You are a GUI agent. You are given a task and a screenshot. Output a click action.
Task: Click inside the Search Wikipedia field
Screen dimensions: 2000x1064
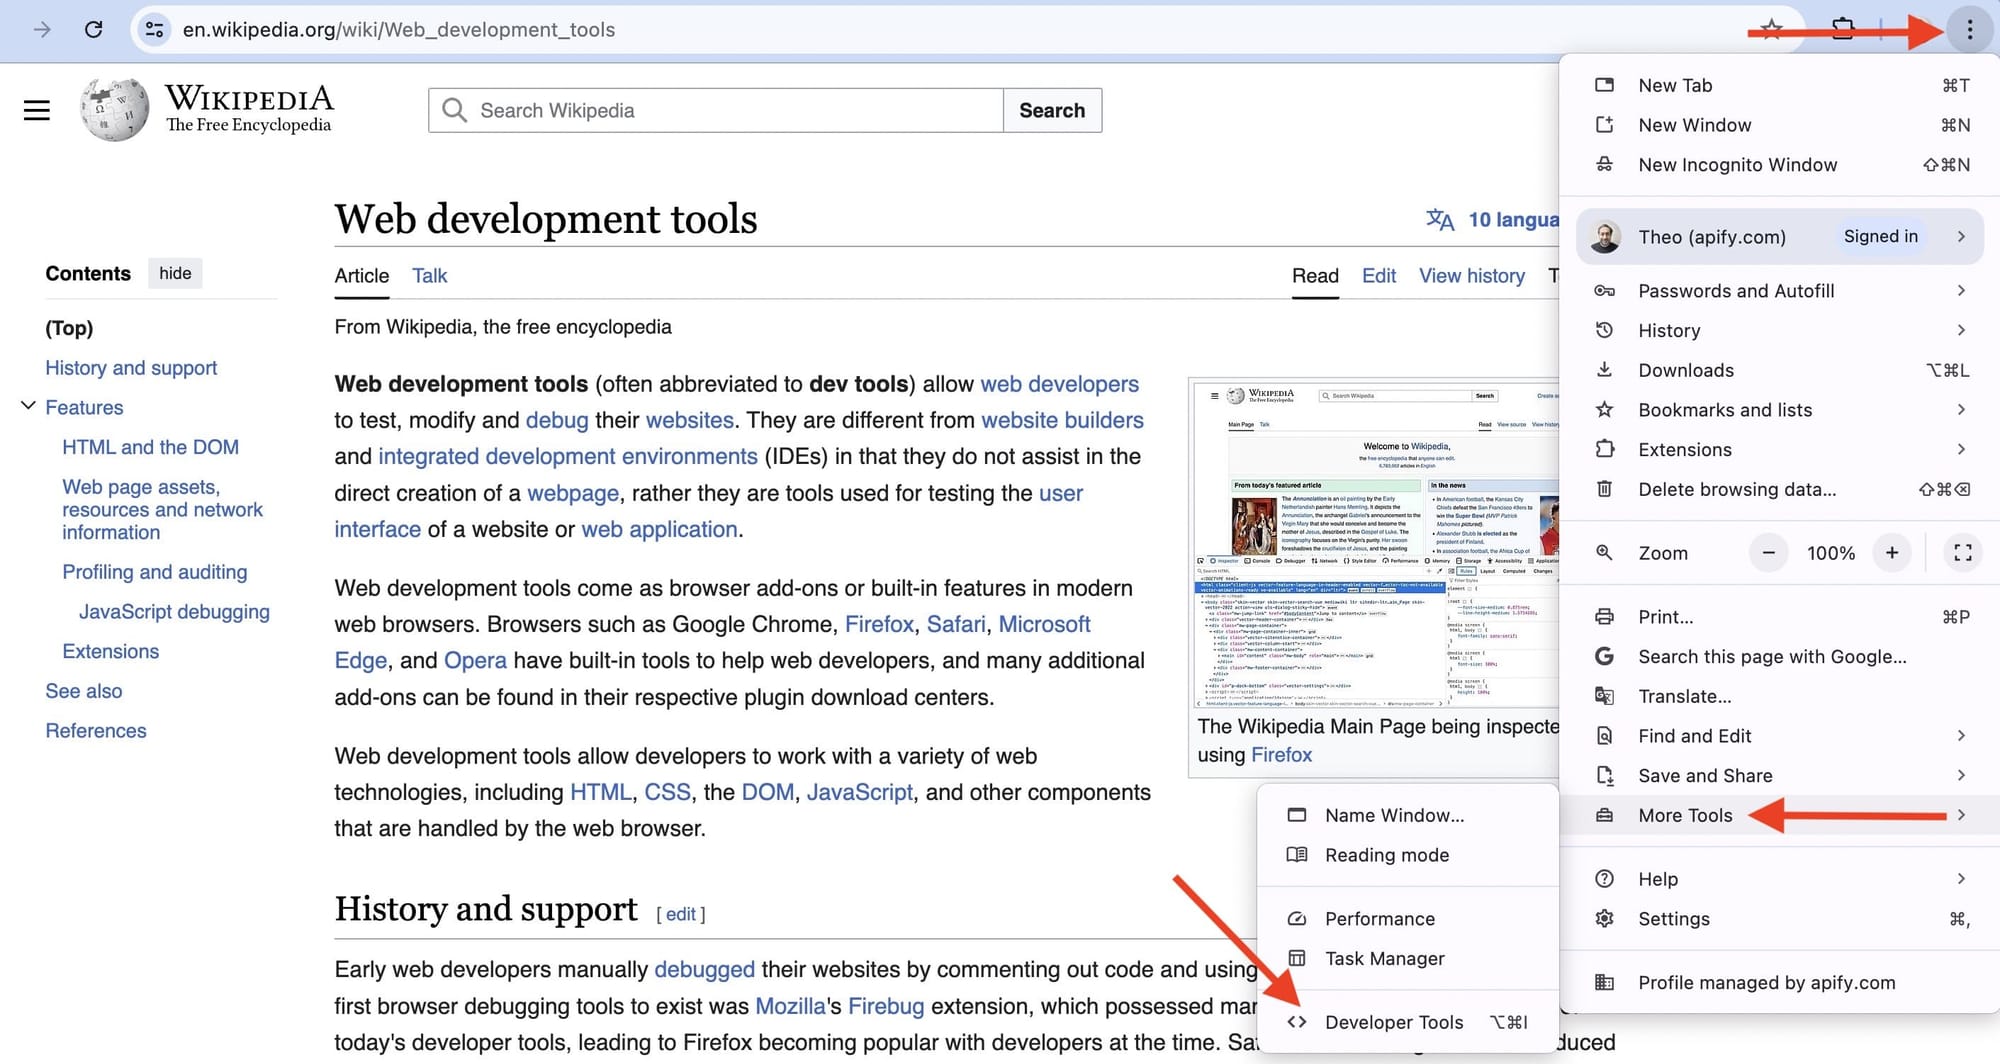tap(715, 110)
